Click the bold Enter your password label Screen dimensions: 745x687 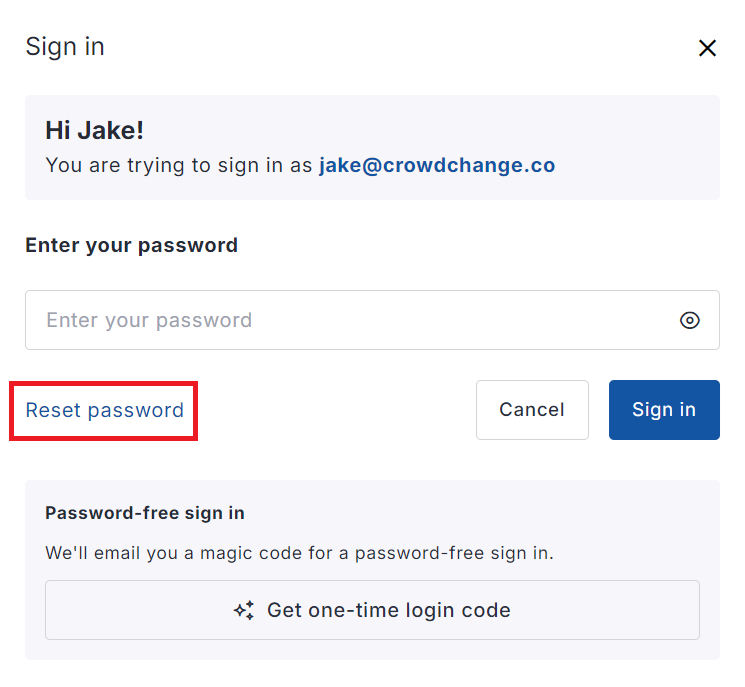131,245
